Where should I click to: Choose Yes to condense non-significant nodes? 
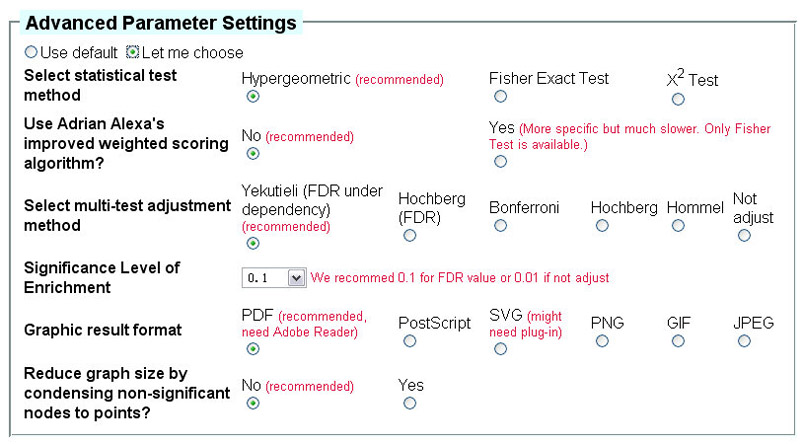[410, 404]
